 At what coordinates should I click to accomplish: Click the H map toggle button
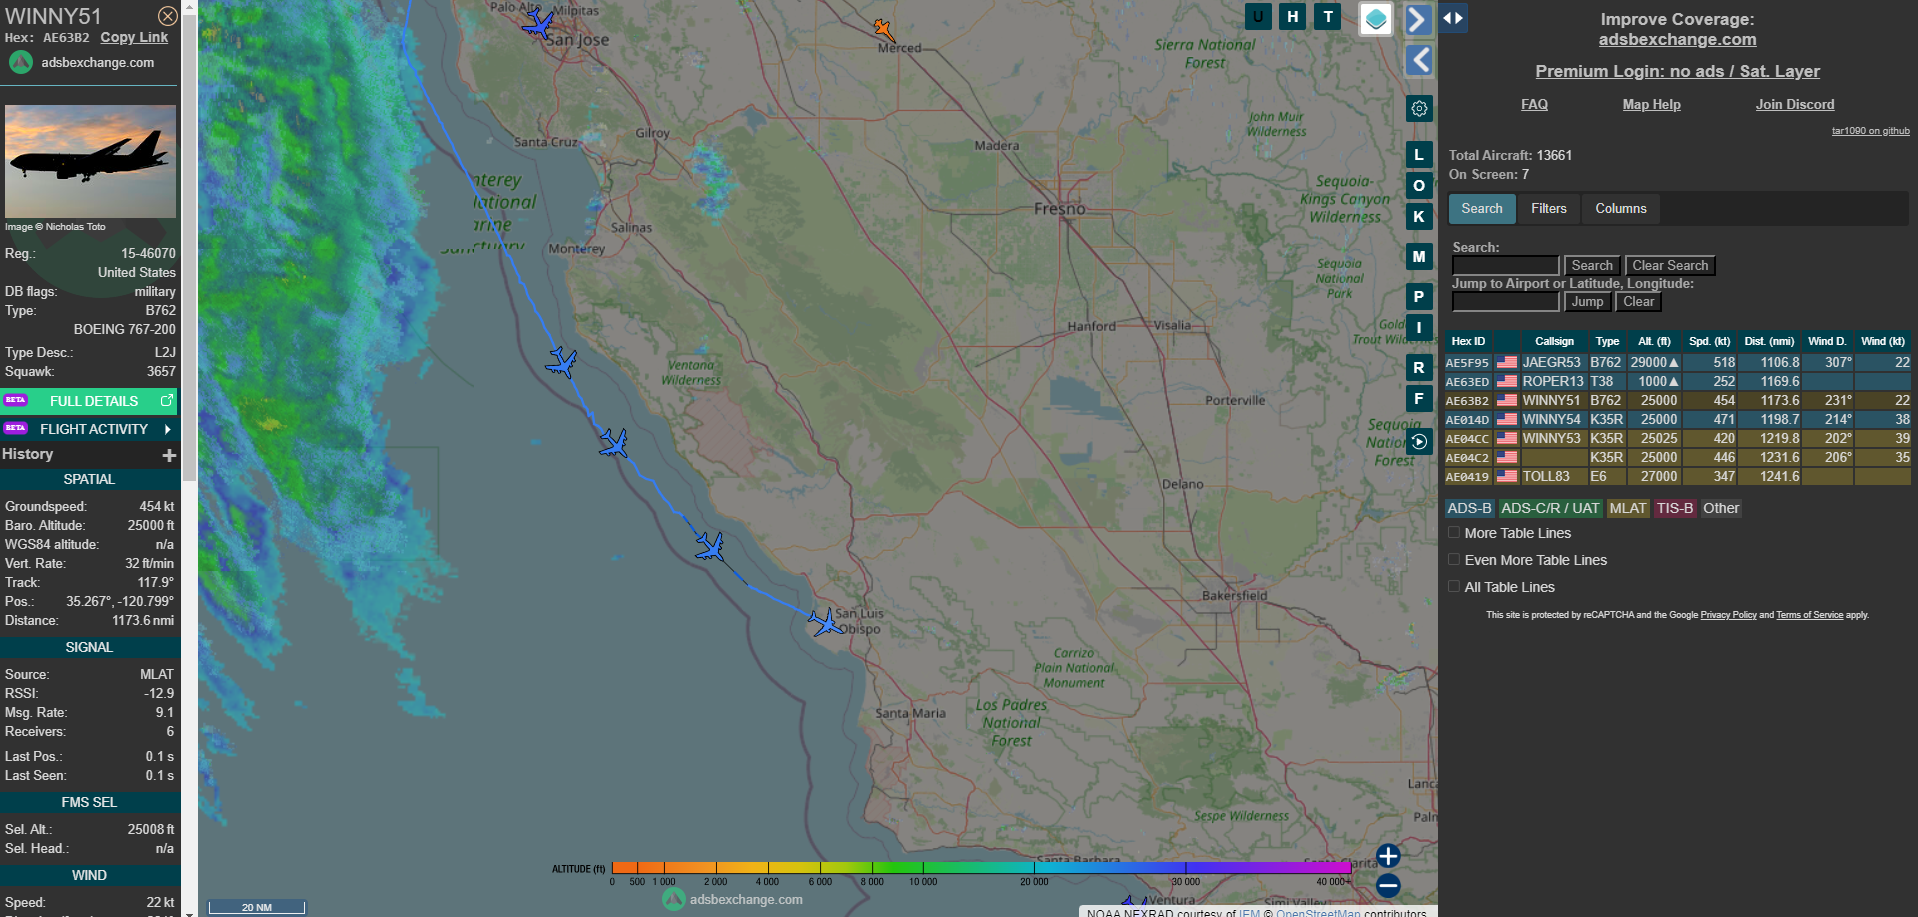tap(1293, 16)
